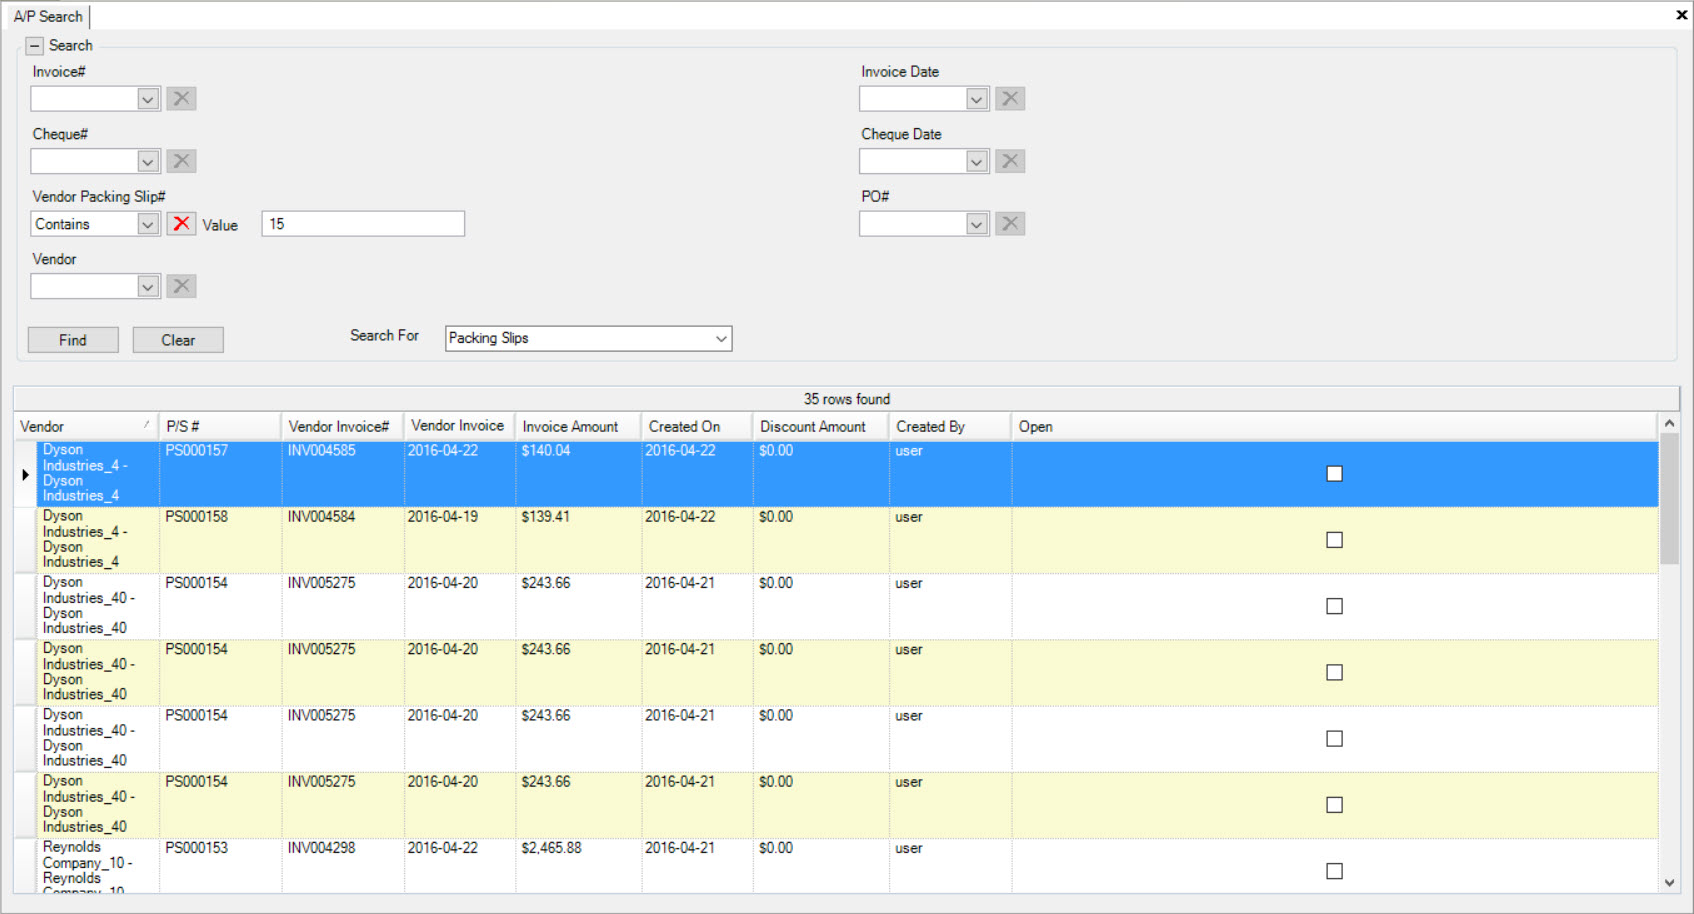Open the PO# condition dropdown

click(x=977, y=224)
